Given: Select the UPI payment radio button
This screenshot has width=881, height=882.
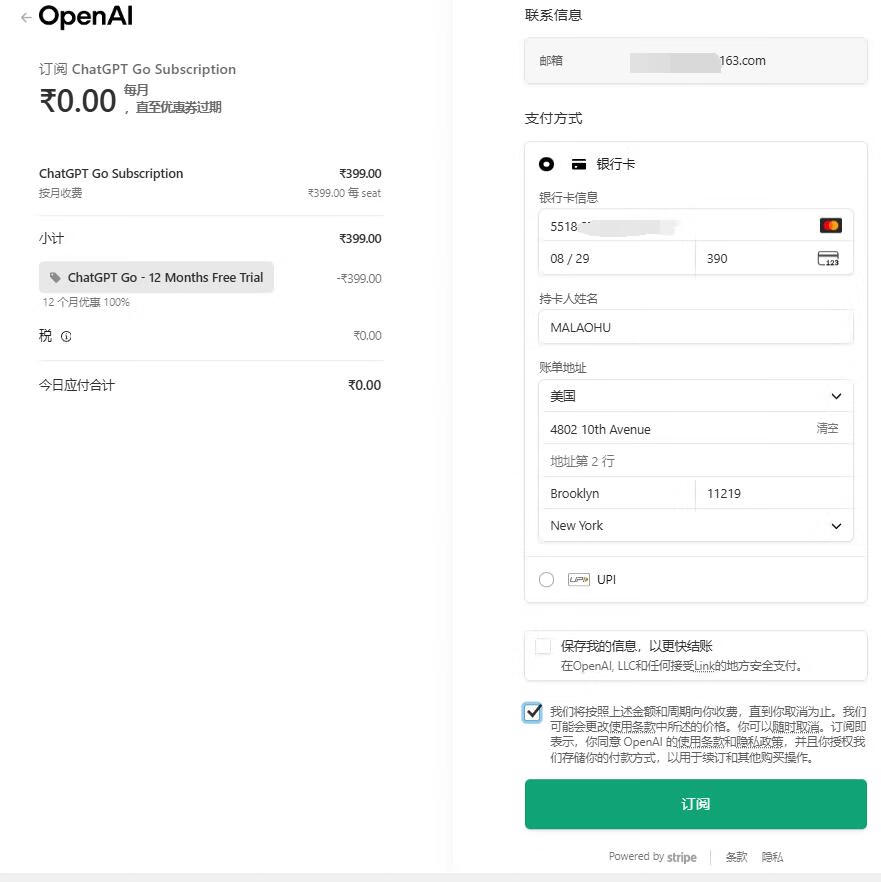Looking at the screenshot, I should pos(546,580).
